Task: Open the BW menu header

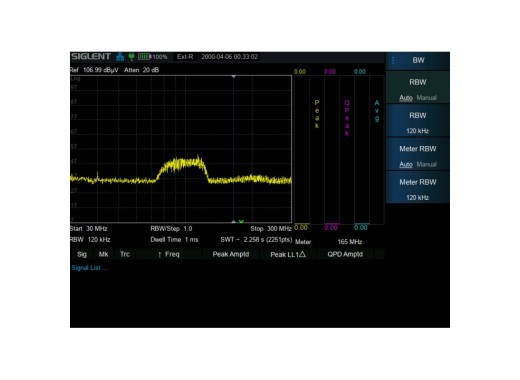Action: [418, 61]
